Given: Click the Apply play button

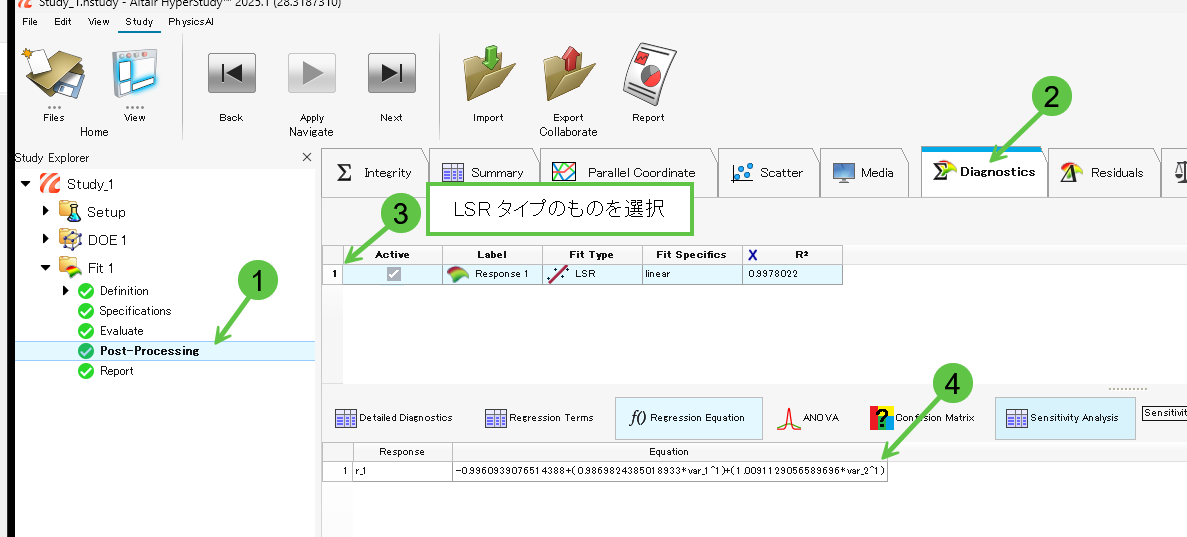Looking at the screenshot, I should point(311,73).
